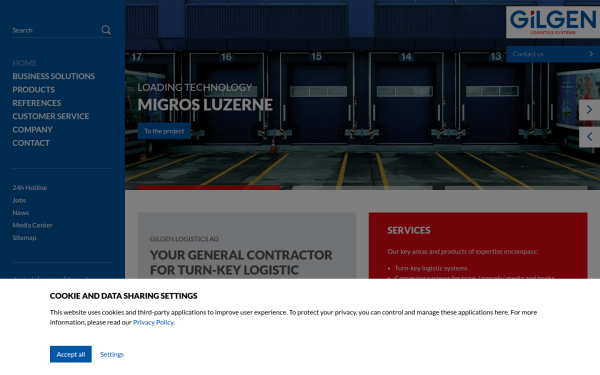Click the To the project button
The image size is (600, 375).
click(x=164, y=131)
